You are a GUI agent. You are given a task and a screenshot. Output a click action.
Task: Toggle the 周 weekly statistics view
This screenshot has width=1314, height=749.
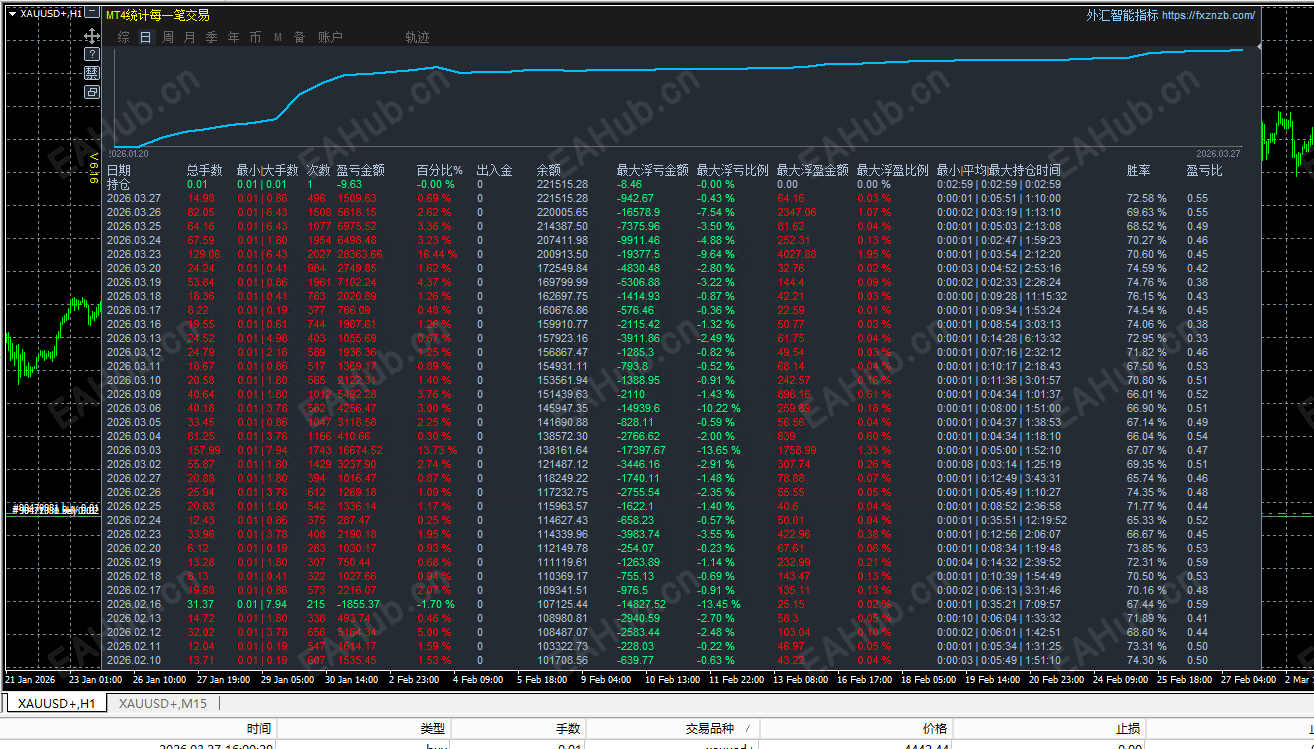pos(168,37)
